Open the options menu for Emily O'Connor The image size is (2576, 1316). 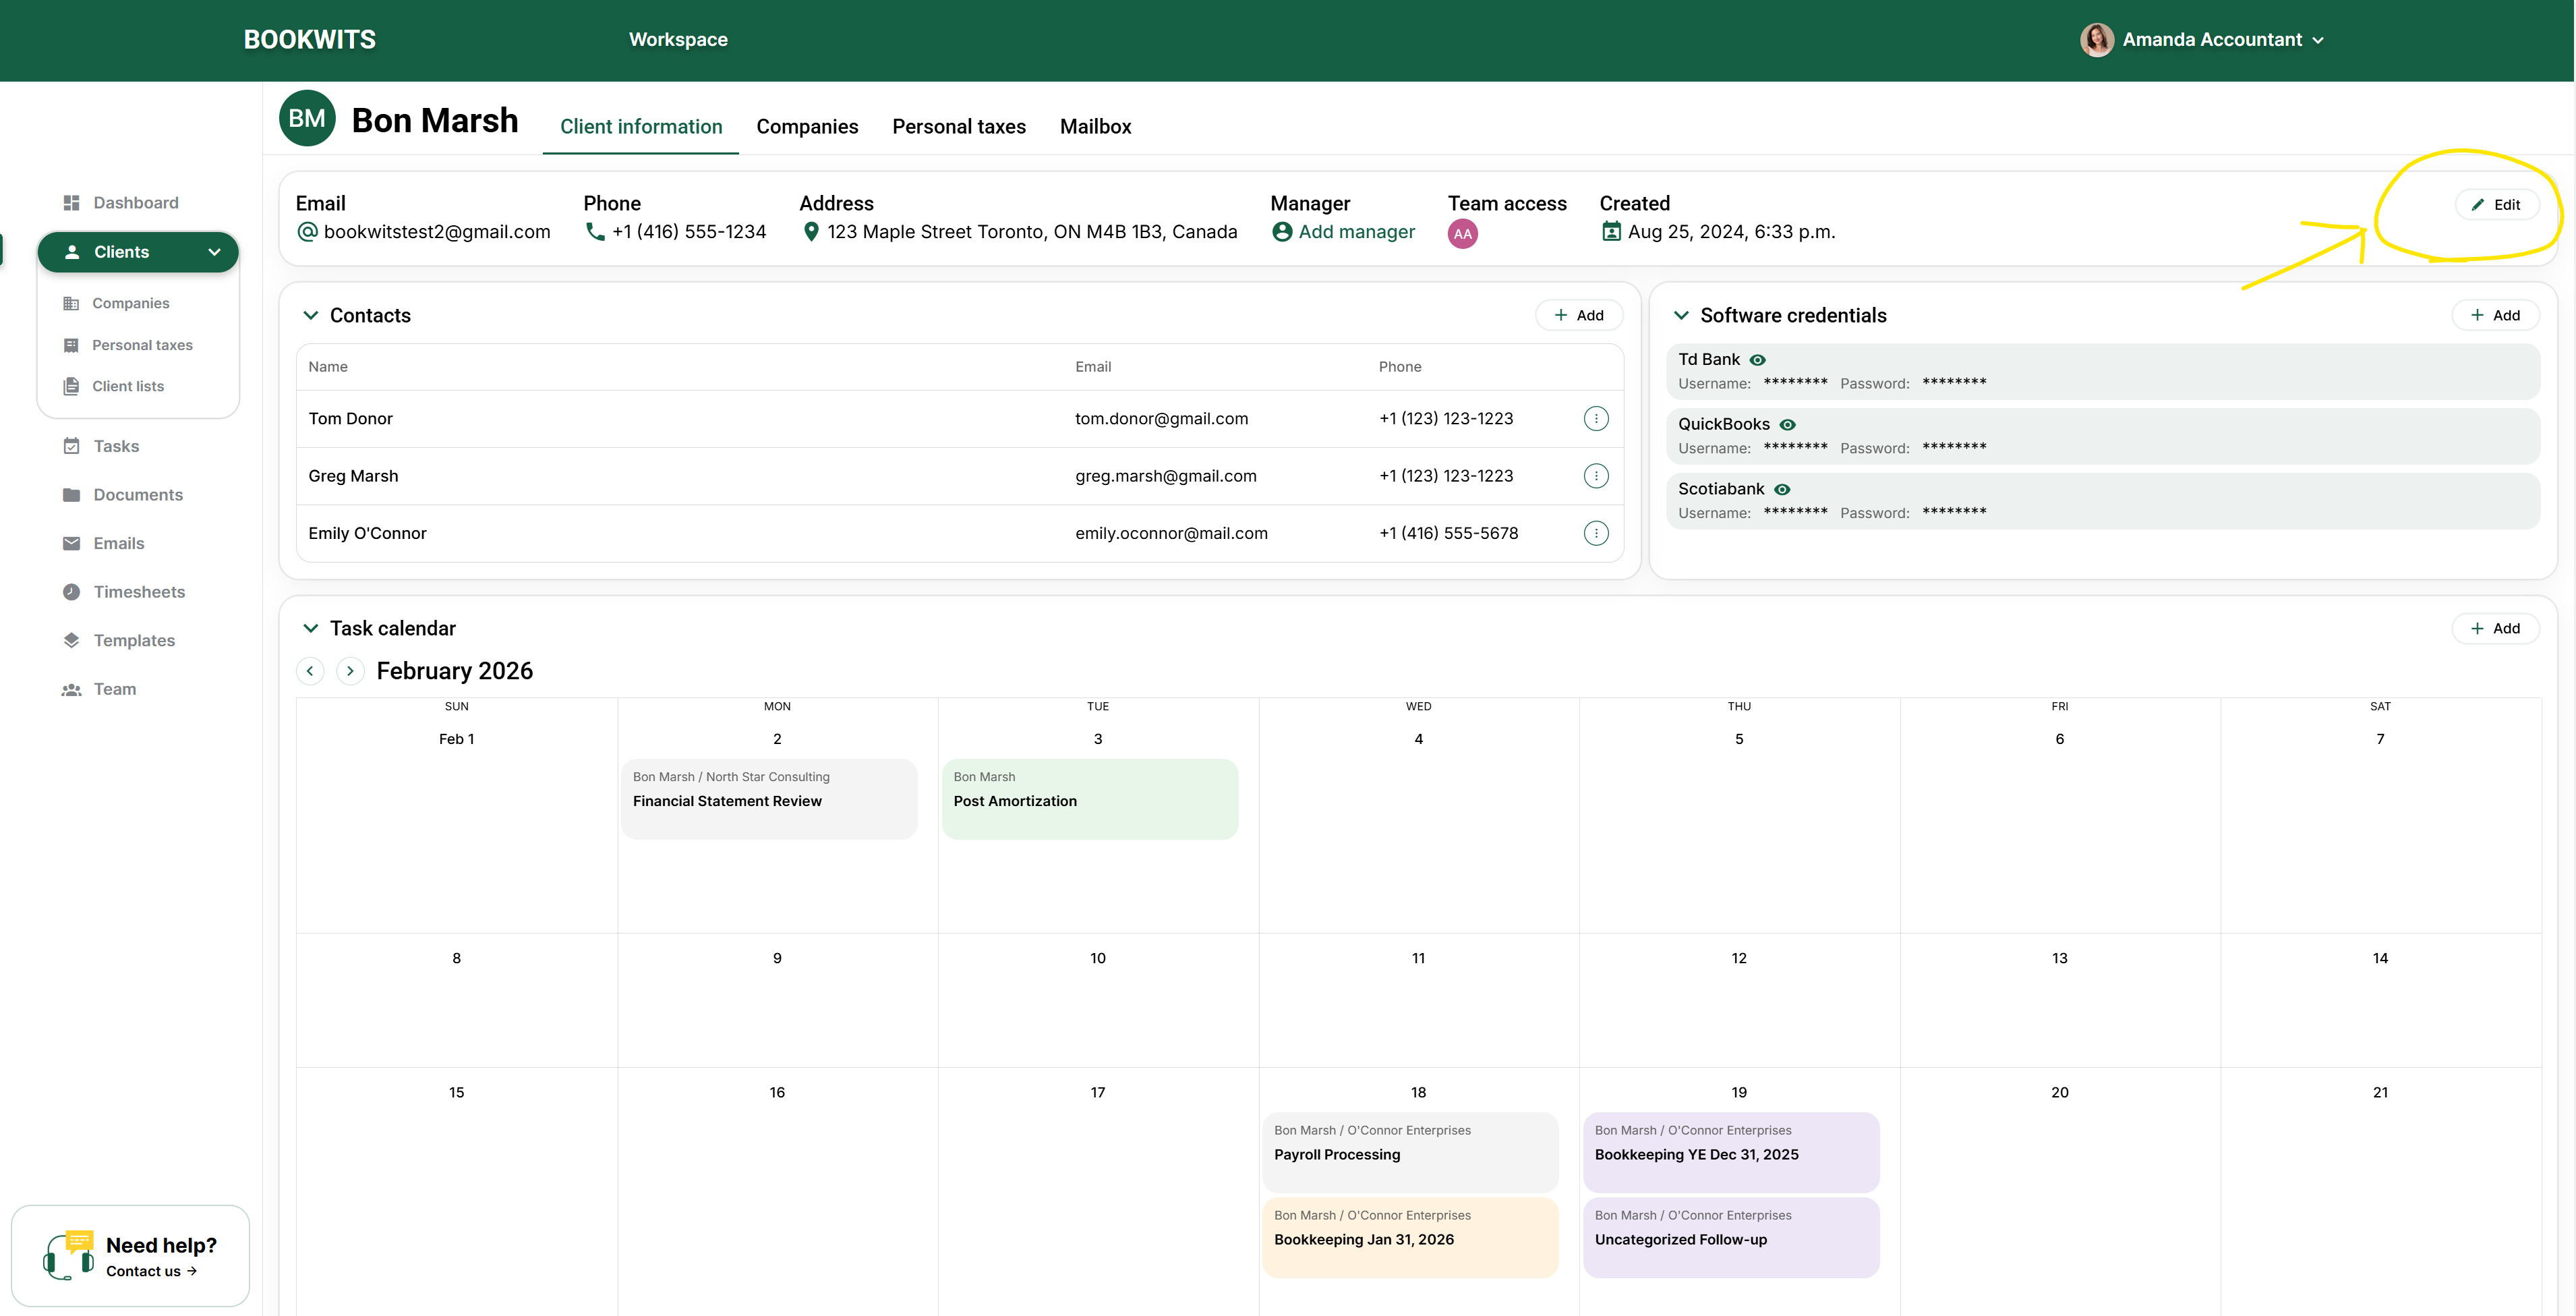coord(1596,533)
